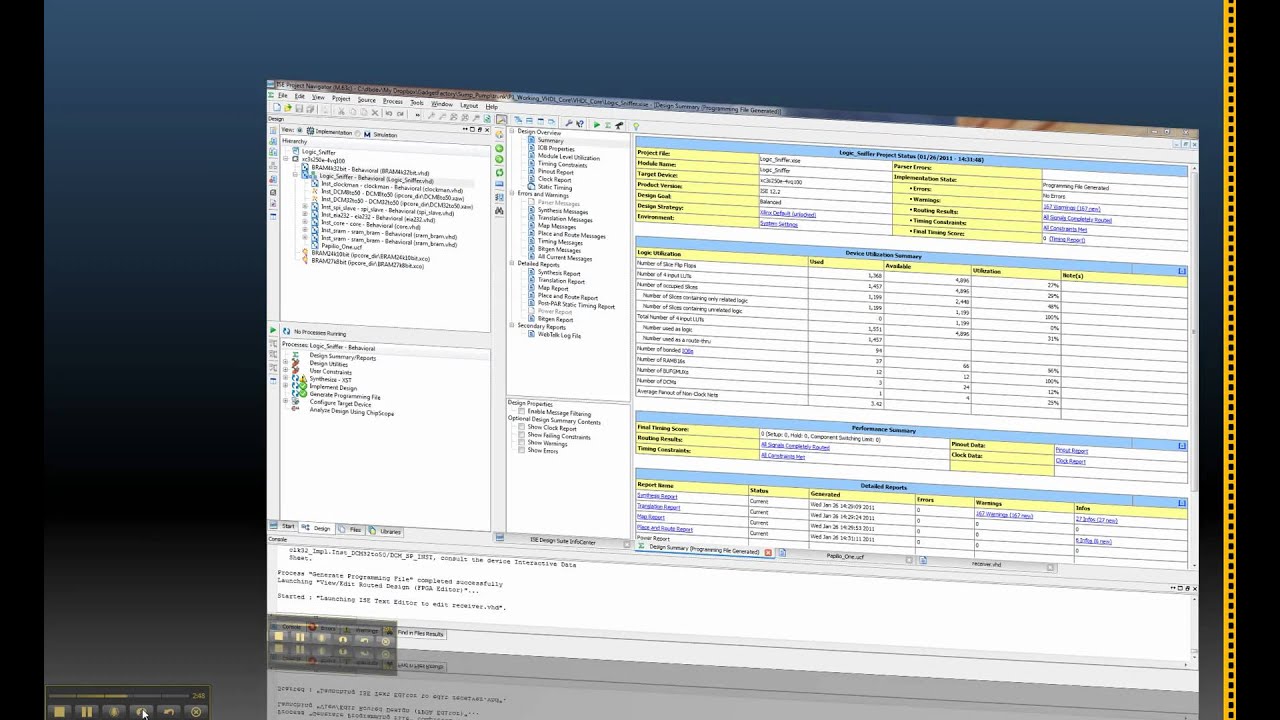The image size is (1280, 720).
Task: Expand Design Utilities process
Action: [x=285, y=362]
